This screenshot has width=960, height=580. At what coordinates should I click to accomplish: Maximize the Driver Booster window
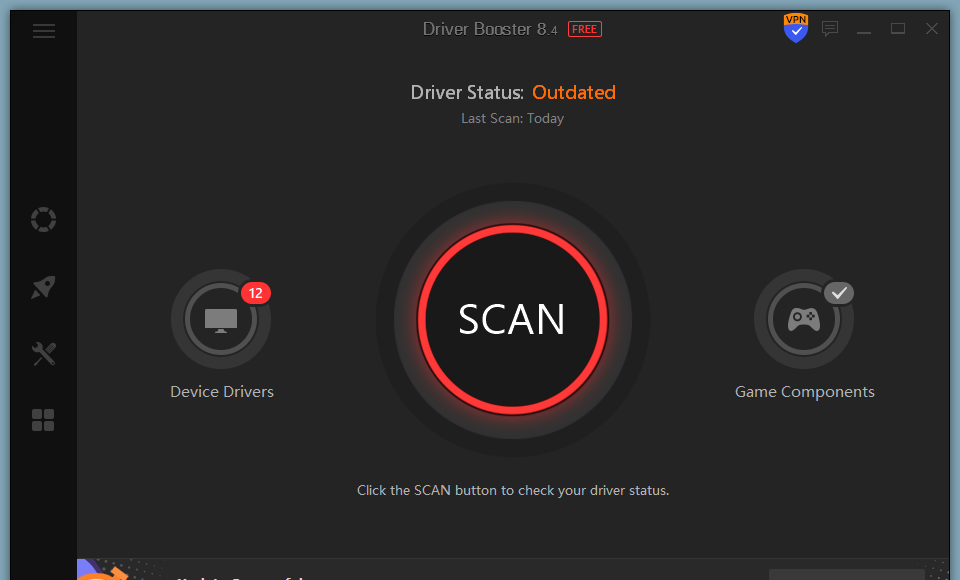pos(898,28)
